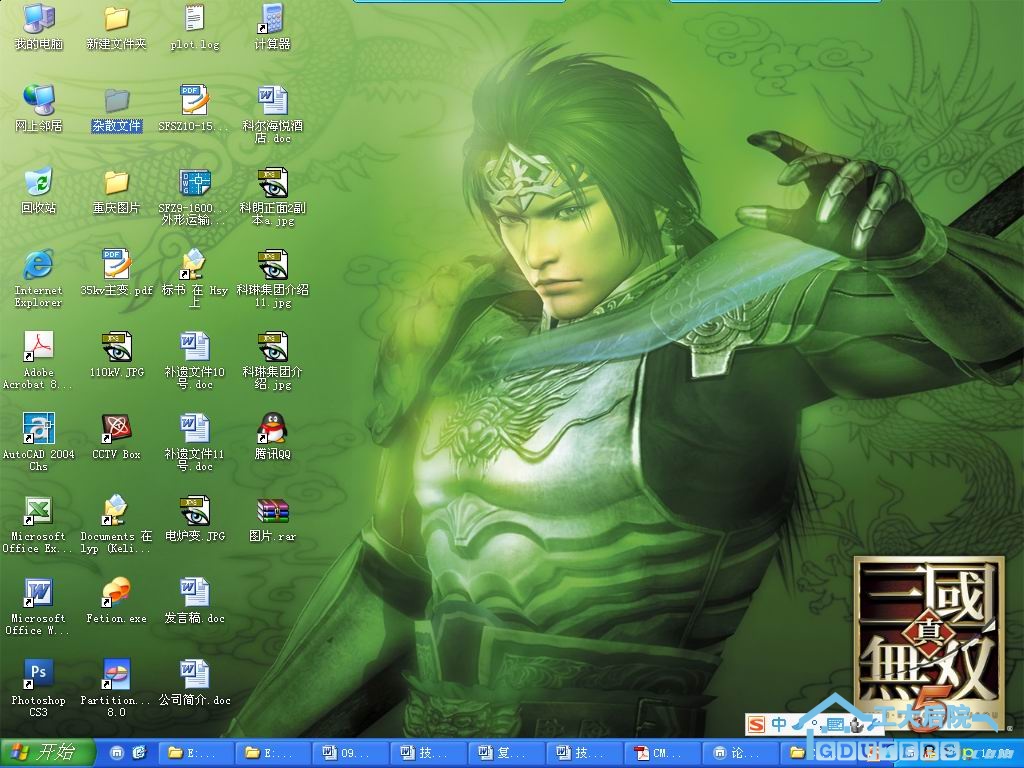Click the plot.log file icon

coord(195,19)
